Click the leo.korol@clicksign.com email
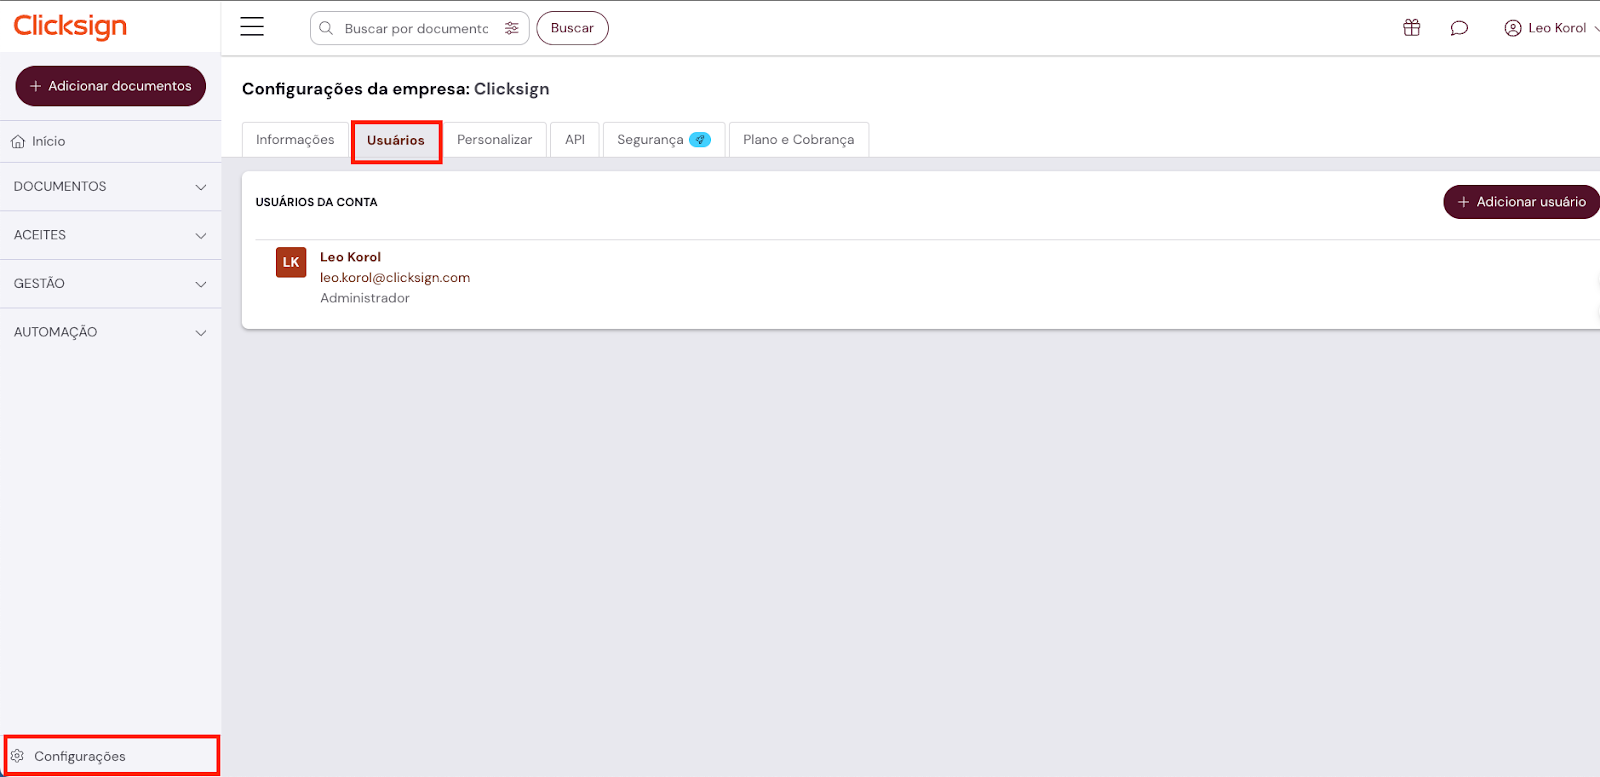1600x777 pixels. [395, 278]
